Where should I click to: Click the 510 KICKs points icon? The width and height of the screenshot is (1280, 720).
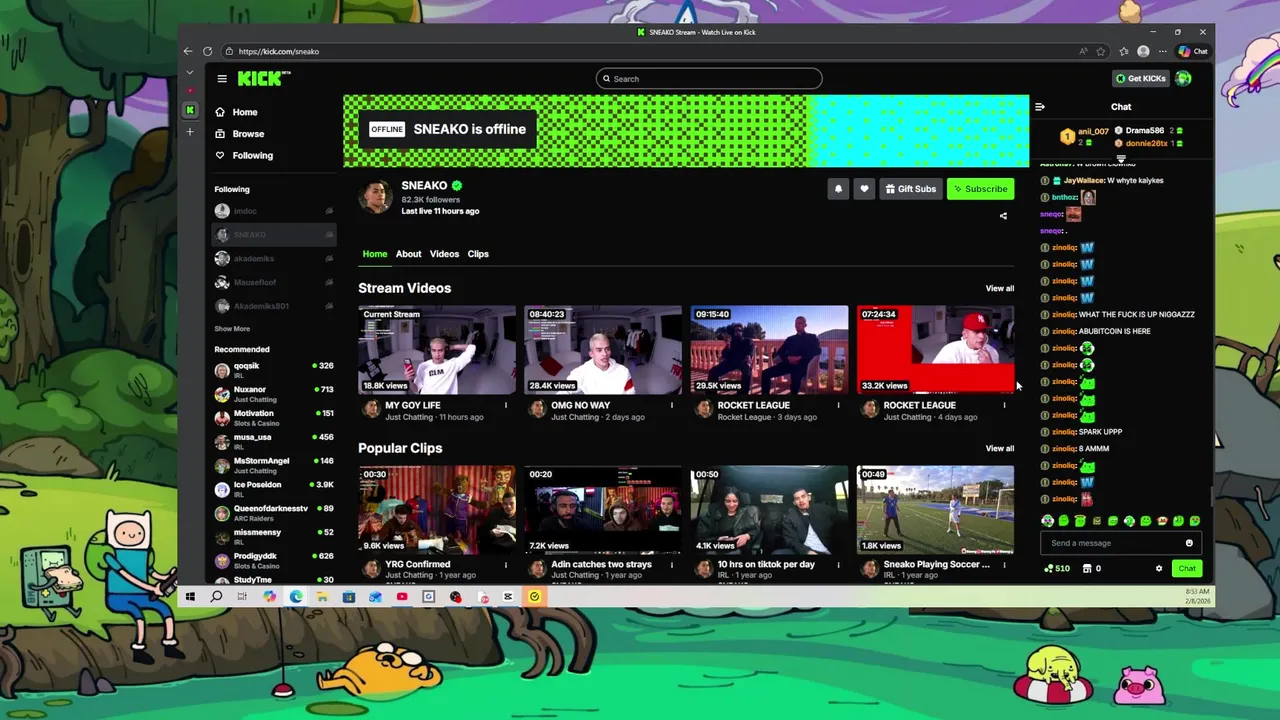click(1056, 568)
